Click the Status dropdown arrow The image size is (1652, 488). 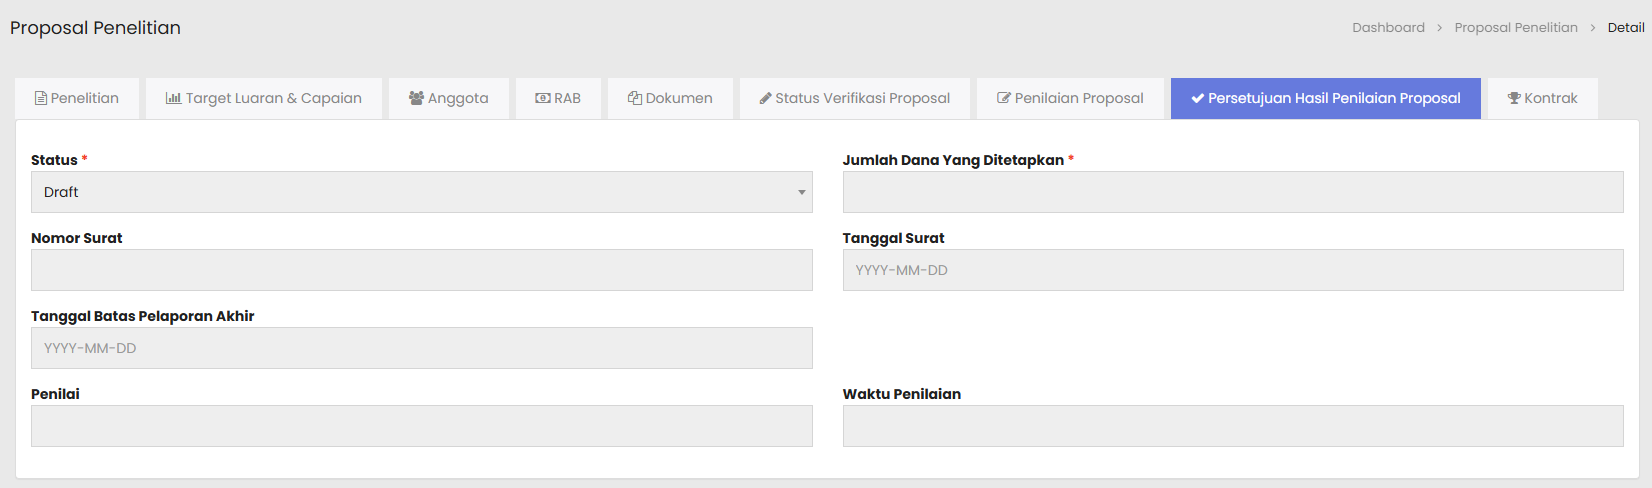coord(801,192)
